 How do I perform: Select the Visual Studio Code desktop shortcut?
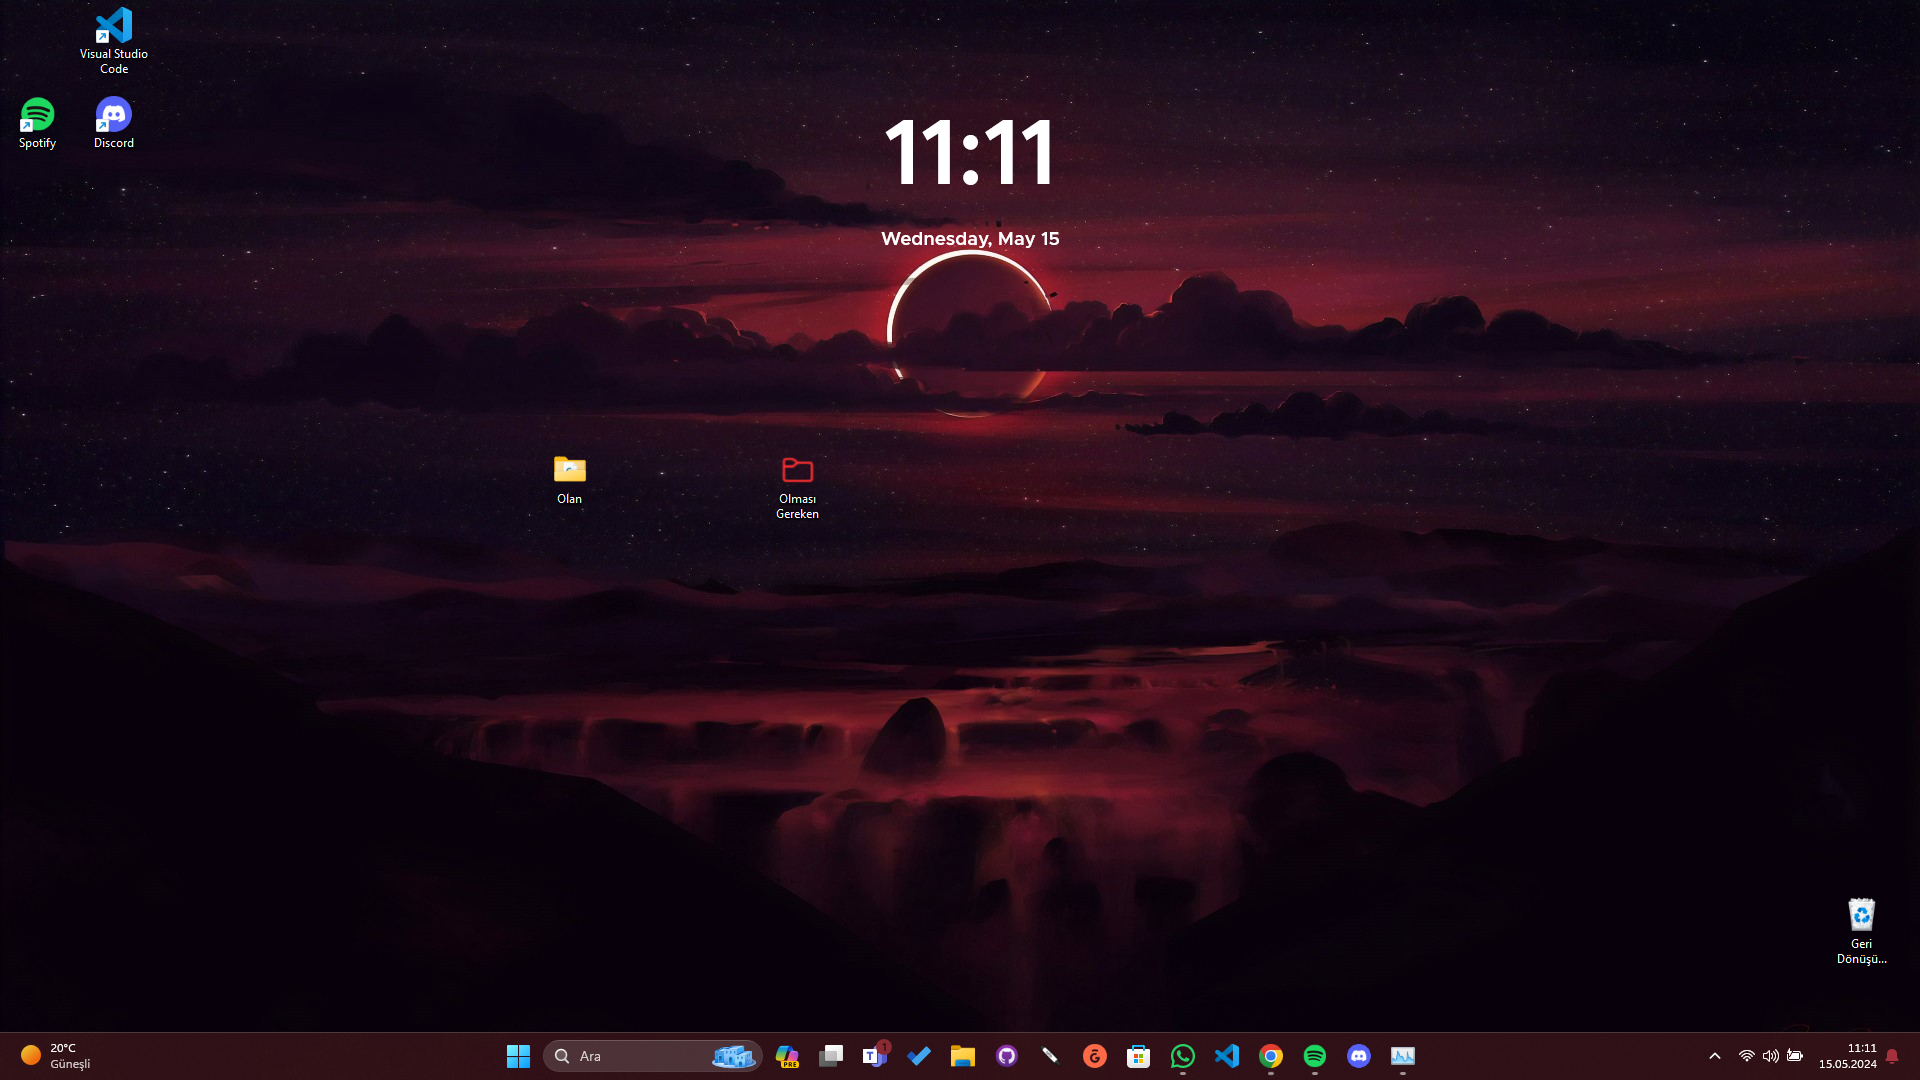tap(113, 40)
